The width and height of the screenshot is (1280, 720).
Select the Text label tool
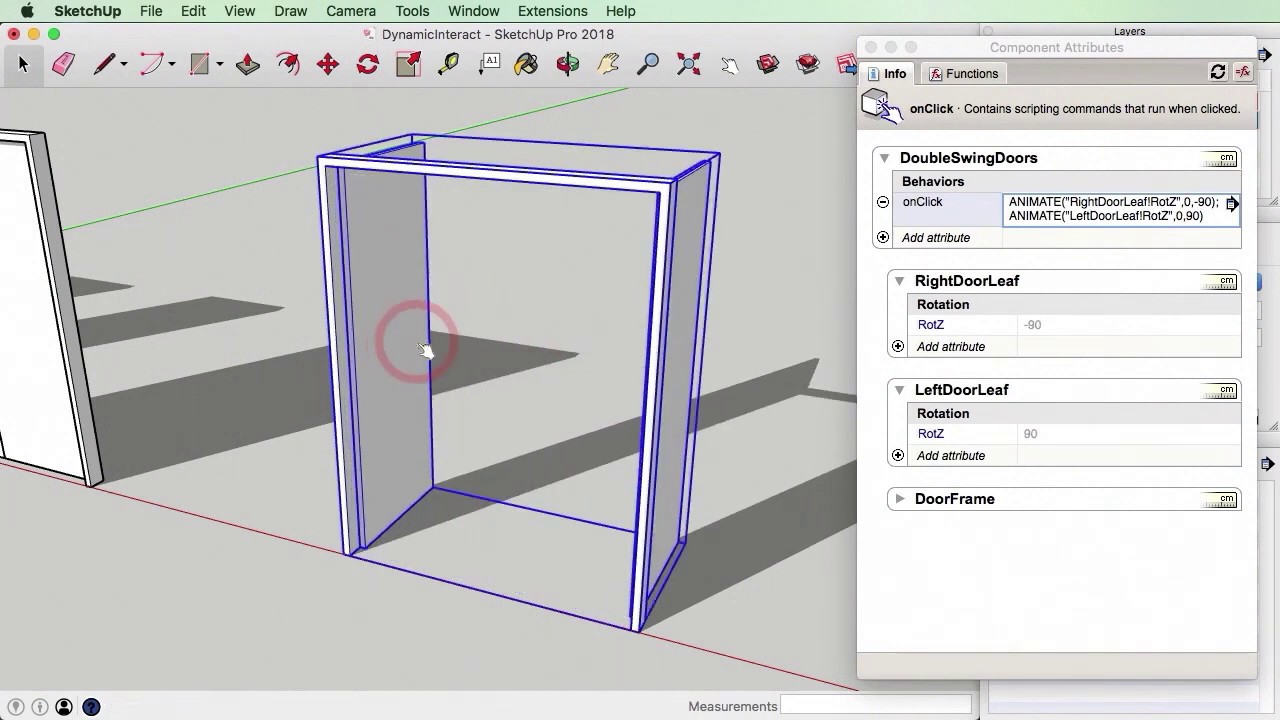click(x=488, y=64)
